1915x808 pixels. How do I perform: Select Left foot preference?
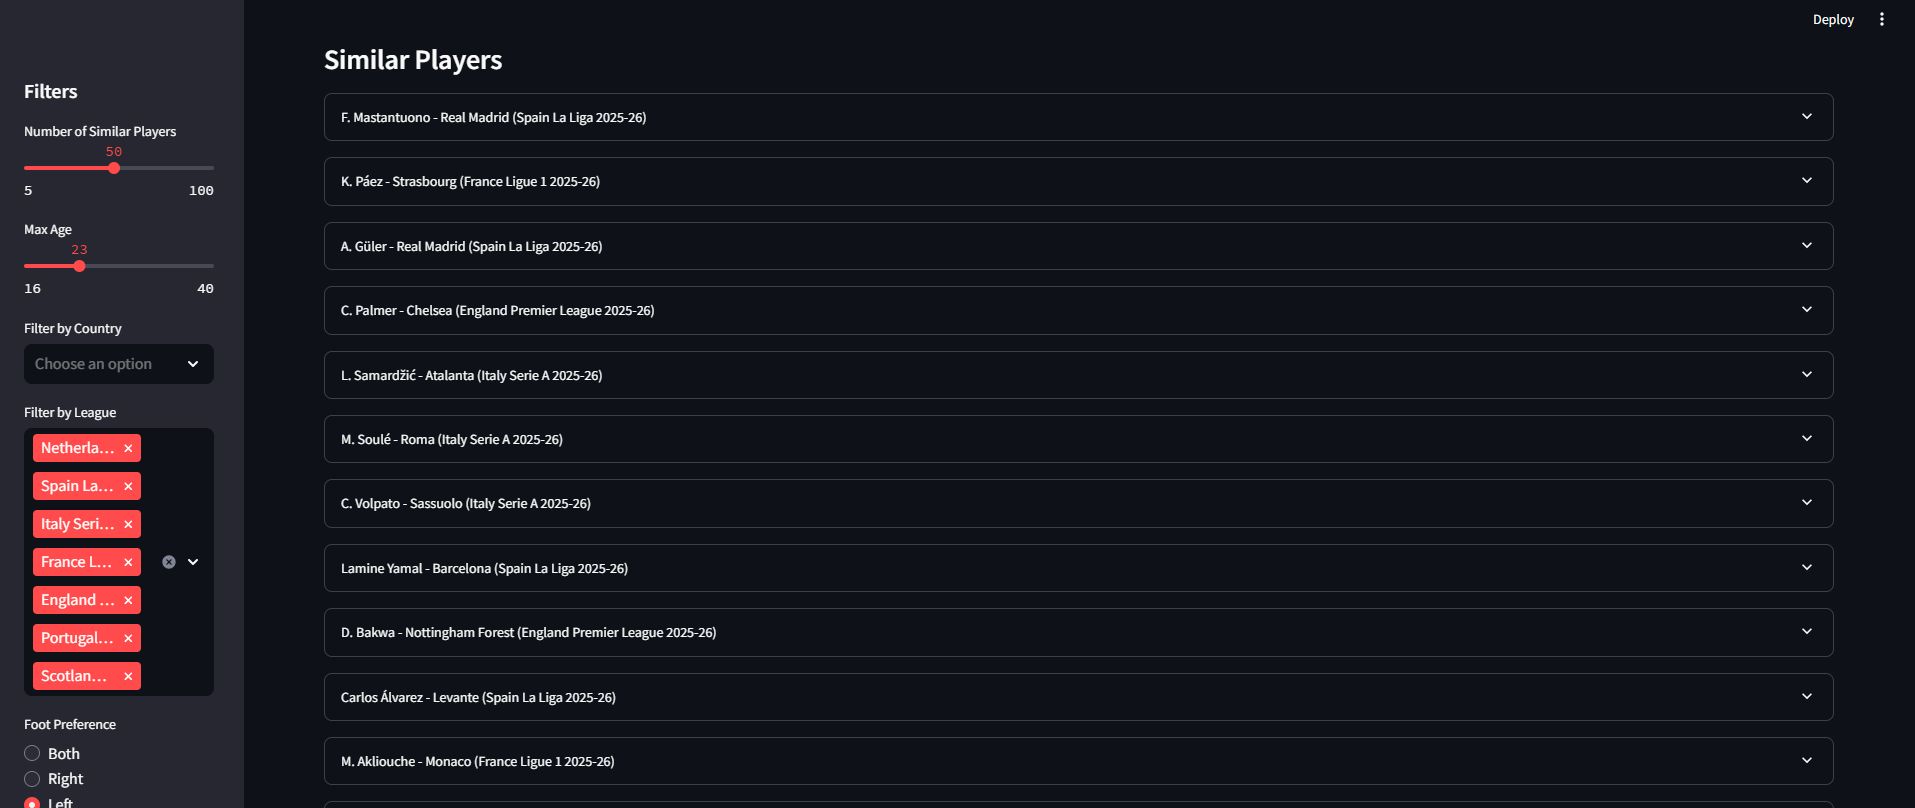[x=32, y=802]
